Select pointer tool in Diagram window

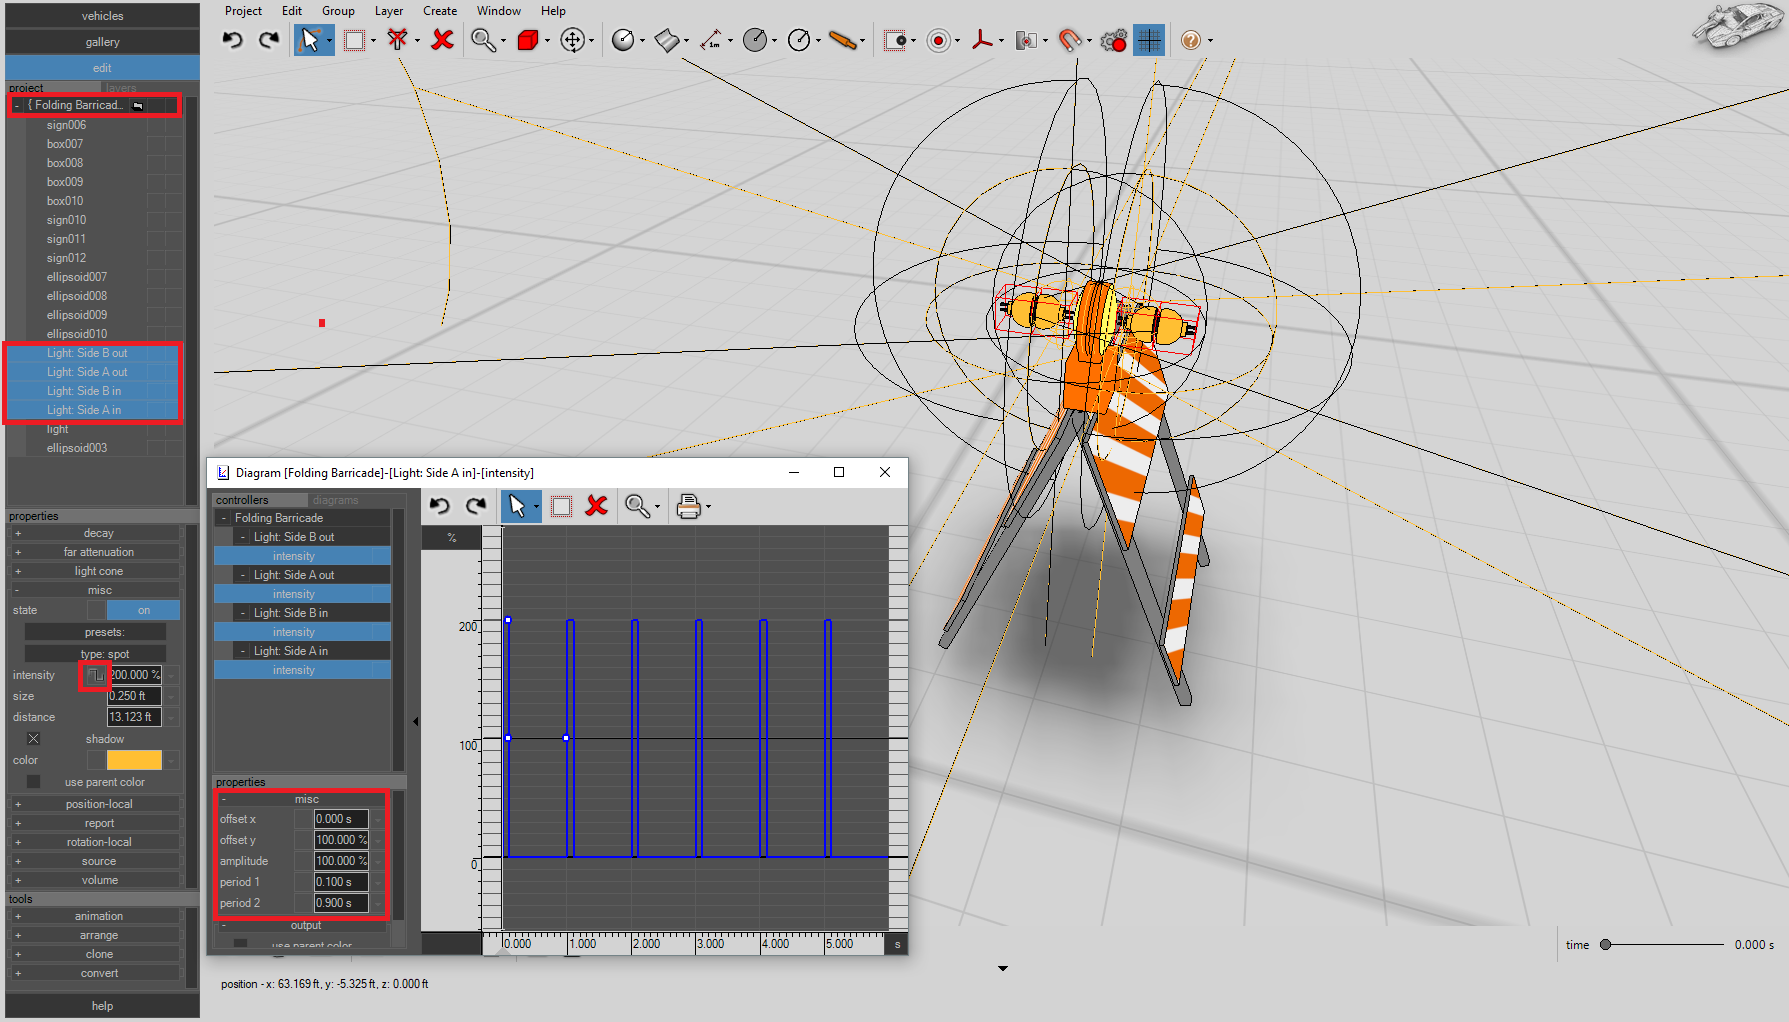click(x=517, y=506)
